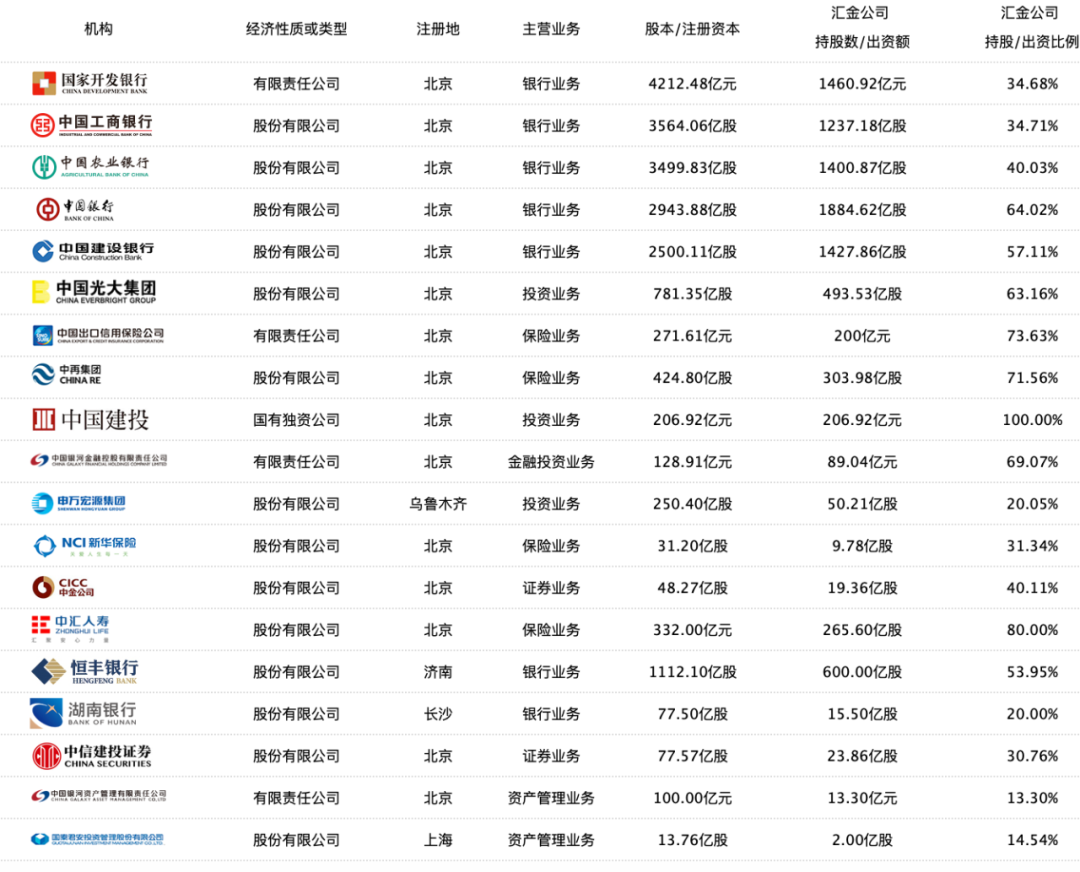Select the 100.00% ratio cell
Image resolution: width=1080 pixels, height=872 pixels.
point(1032,420)
